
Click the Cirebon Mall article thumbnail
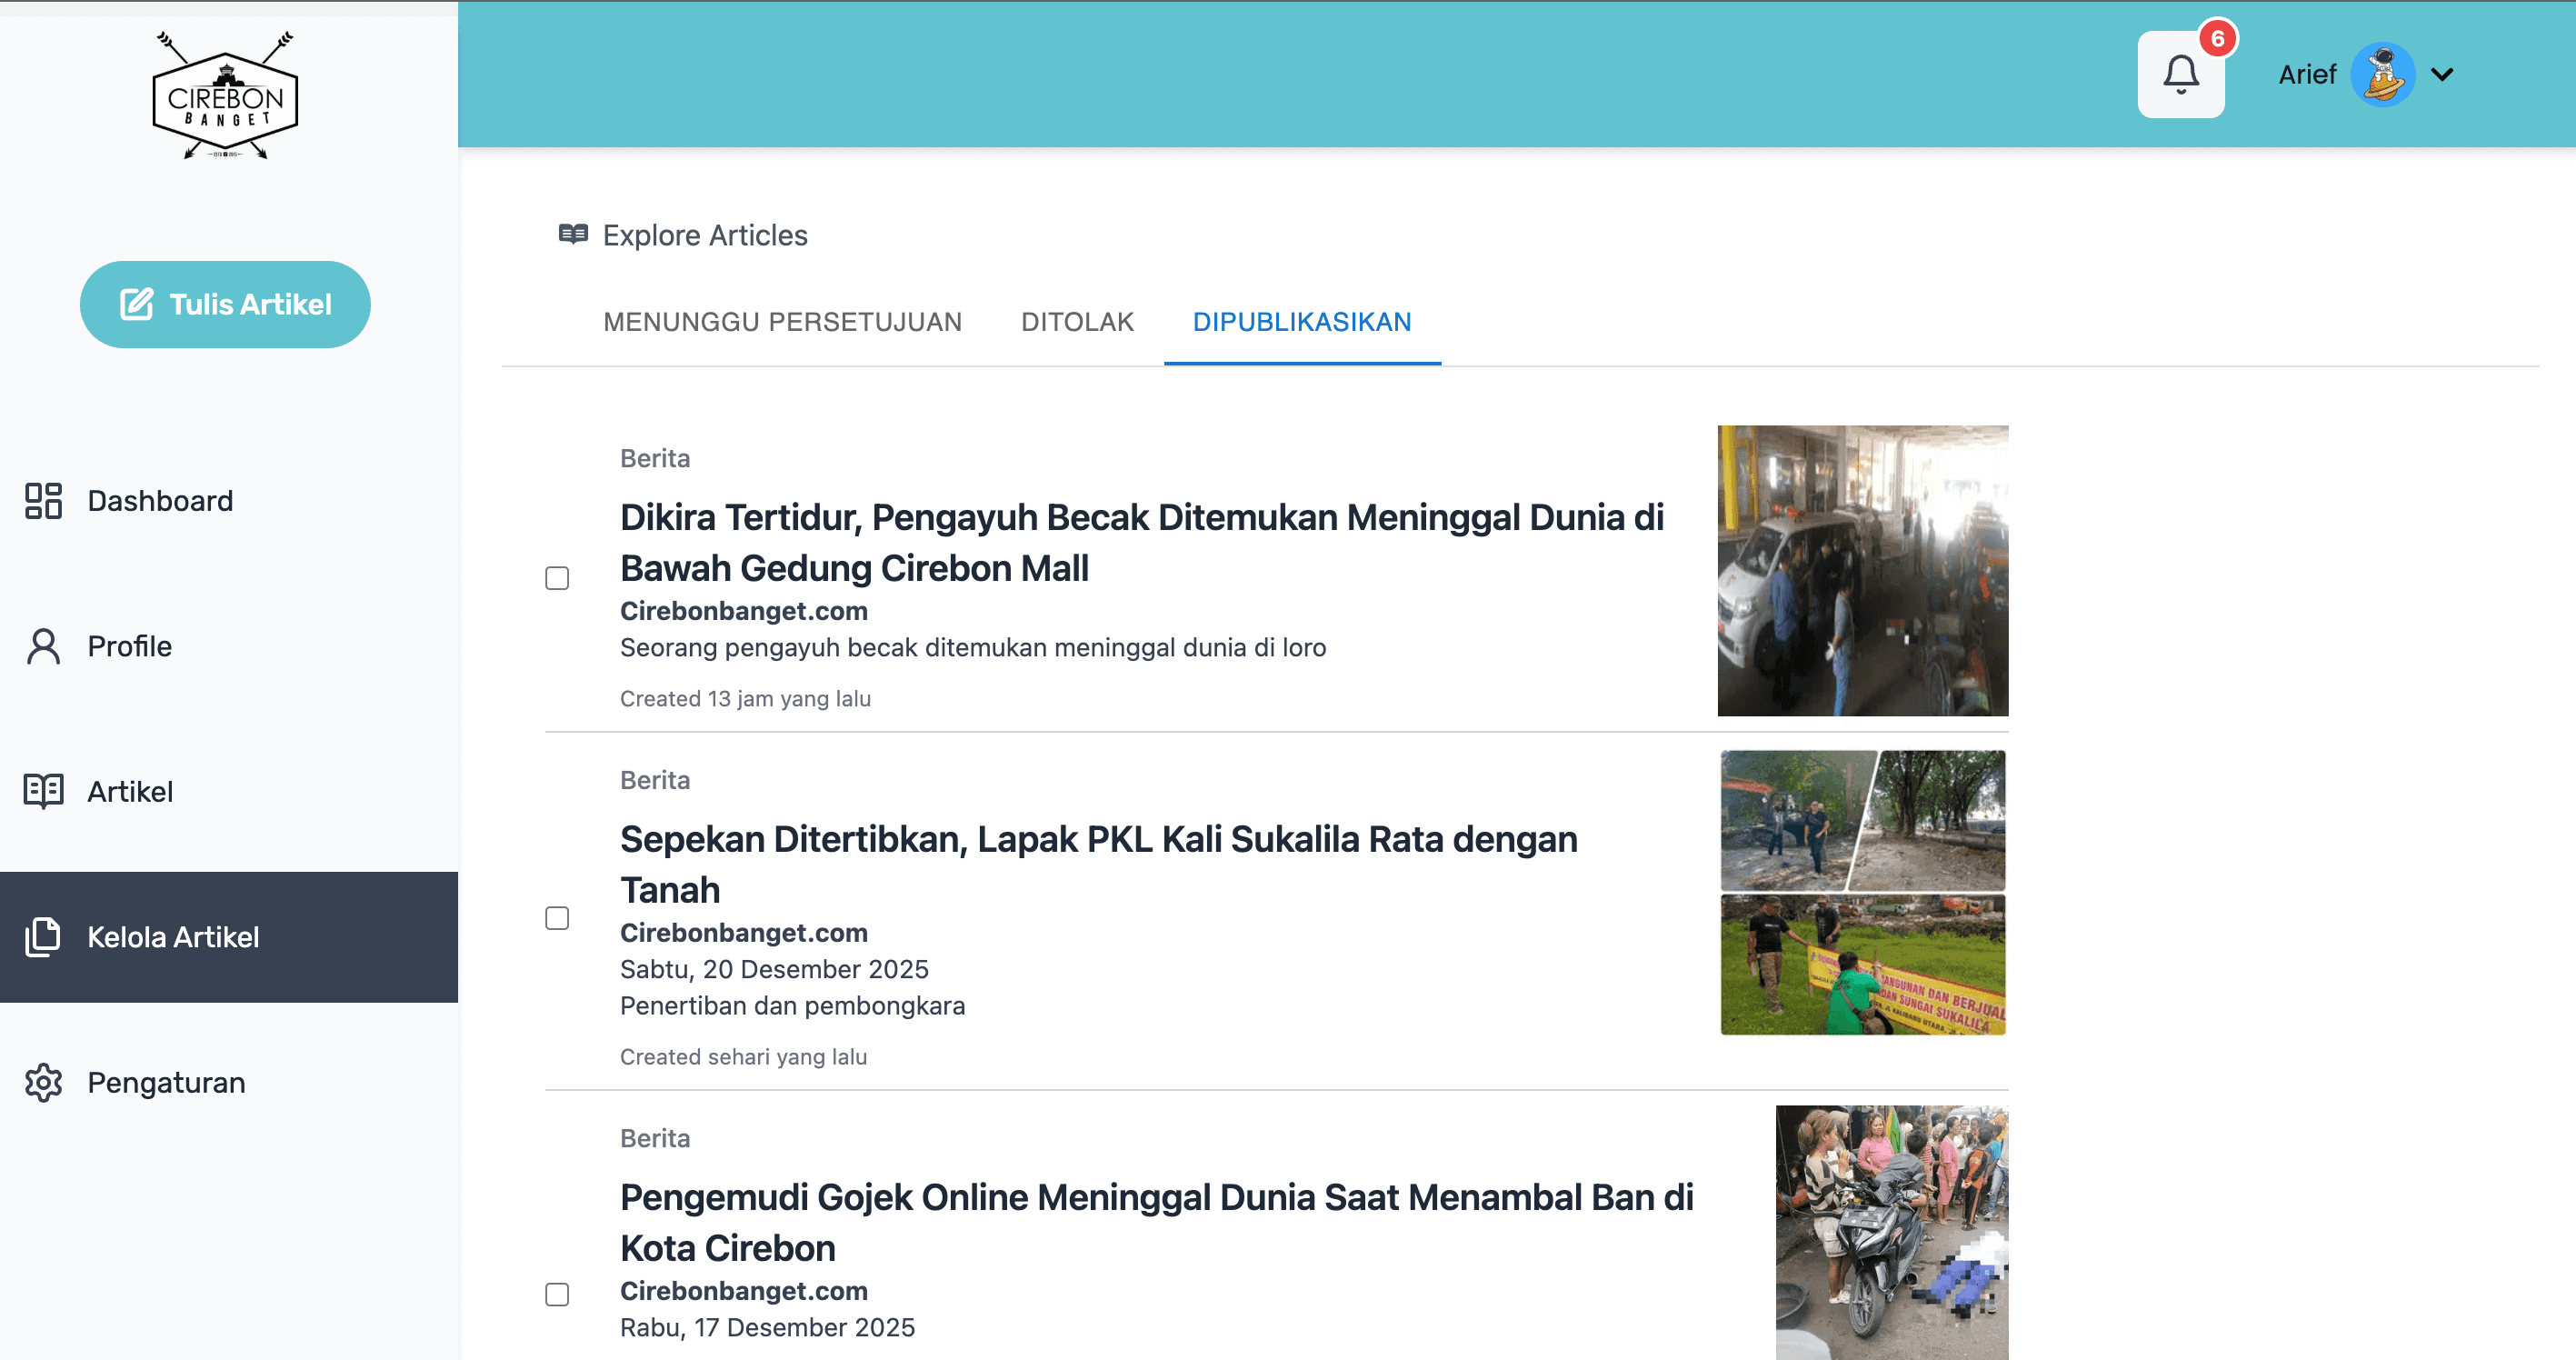coord(1862,570)
